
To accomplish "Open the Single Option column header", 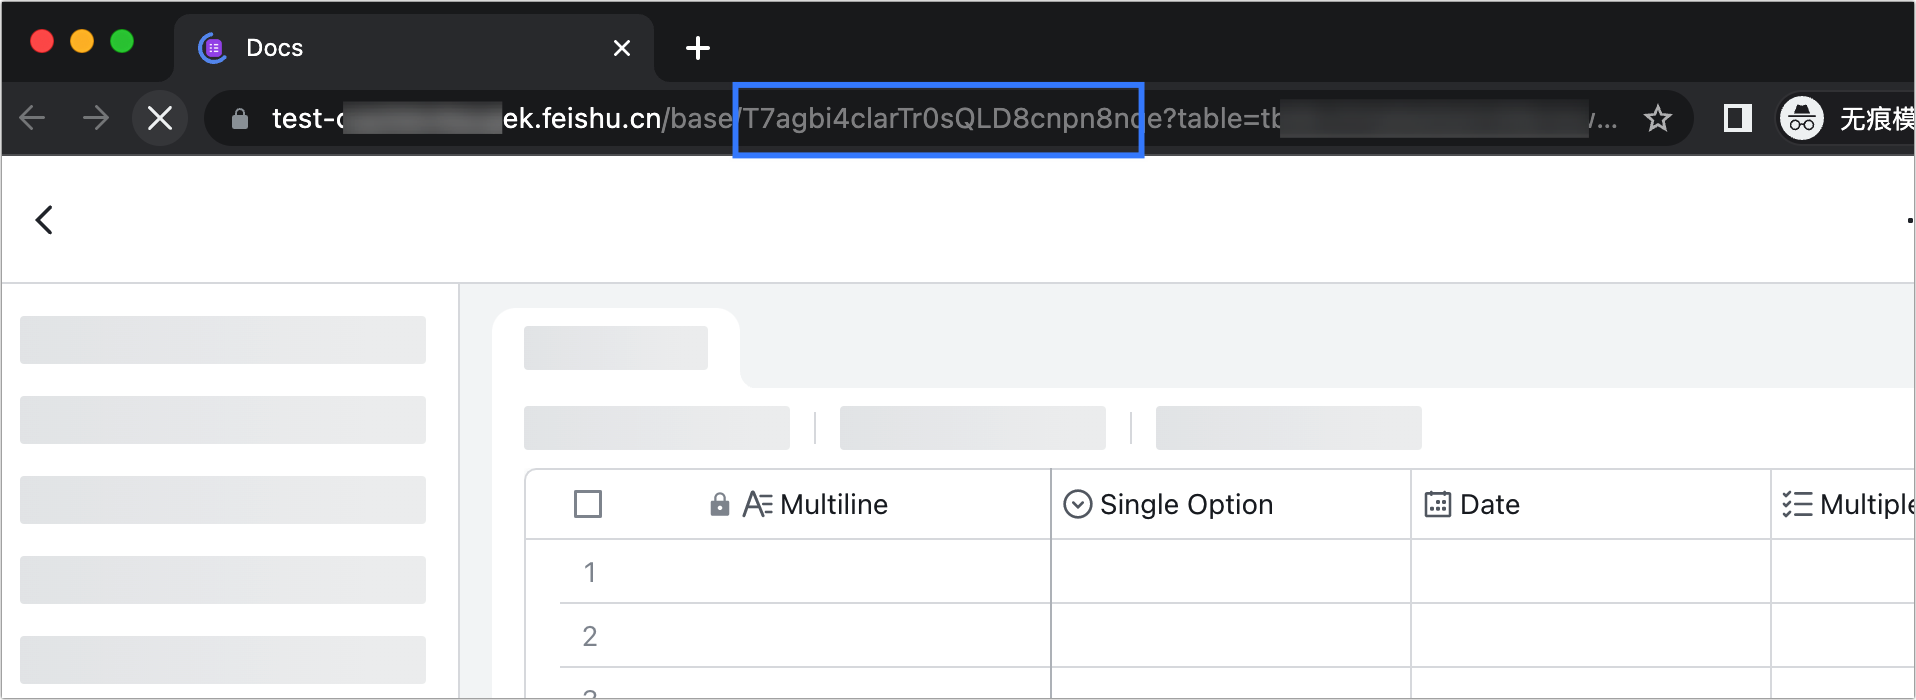I will (1186, 504).
